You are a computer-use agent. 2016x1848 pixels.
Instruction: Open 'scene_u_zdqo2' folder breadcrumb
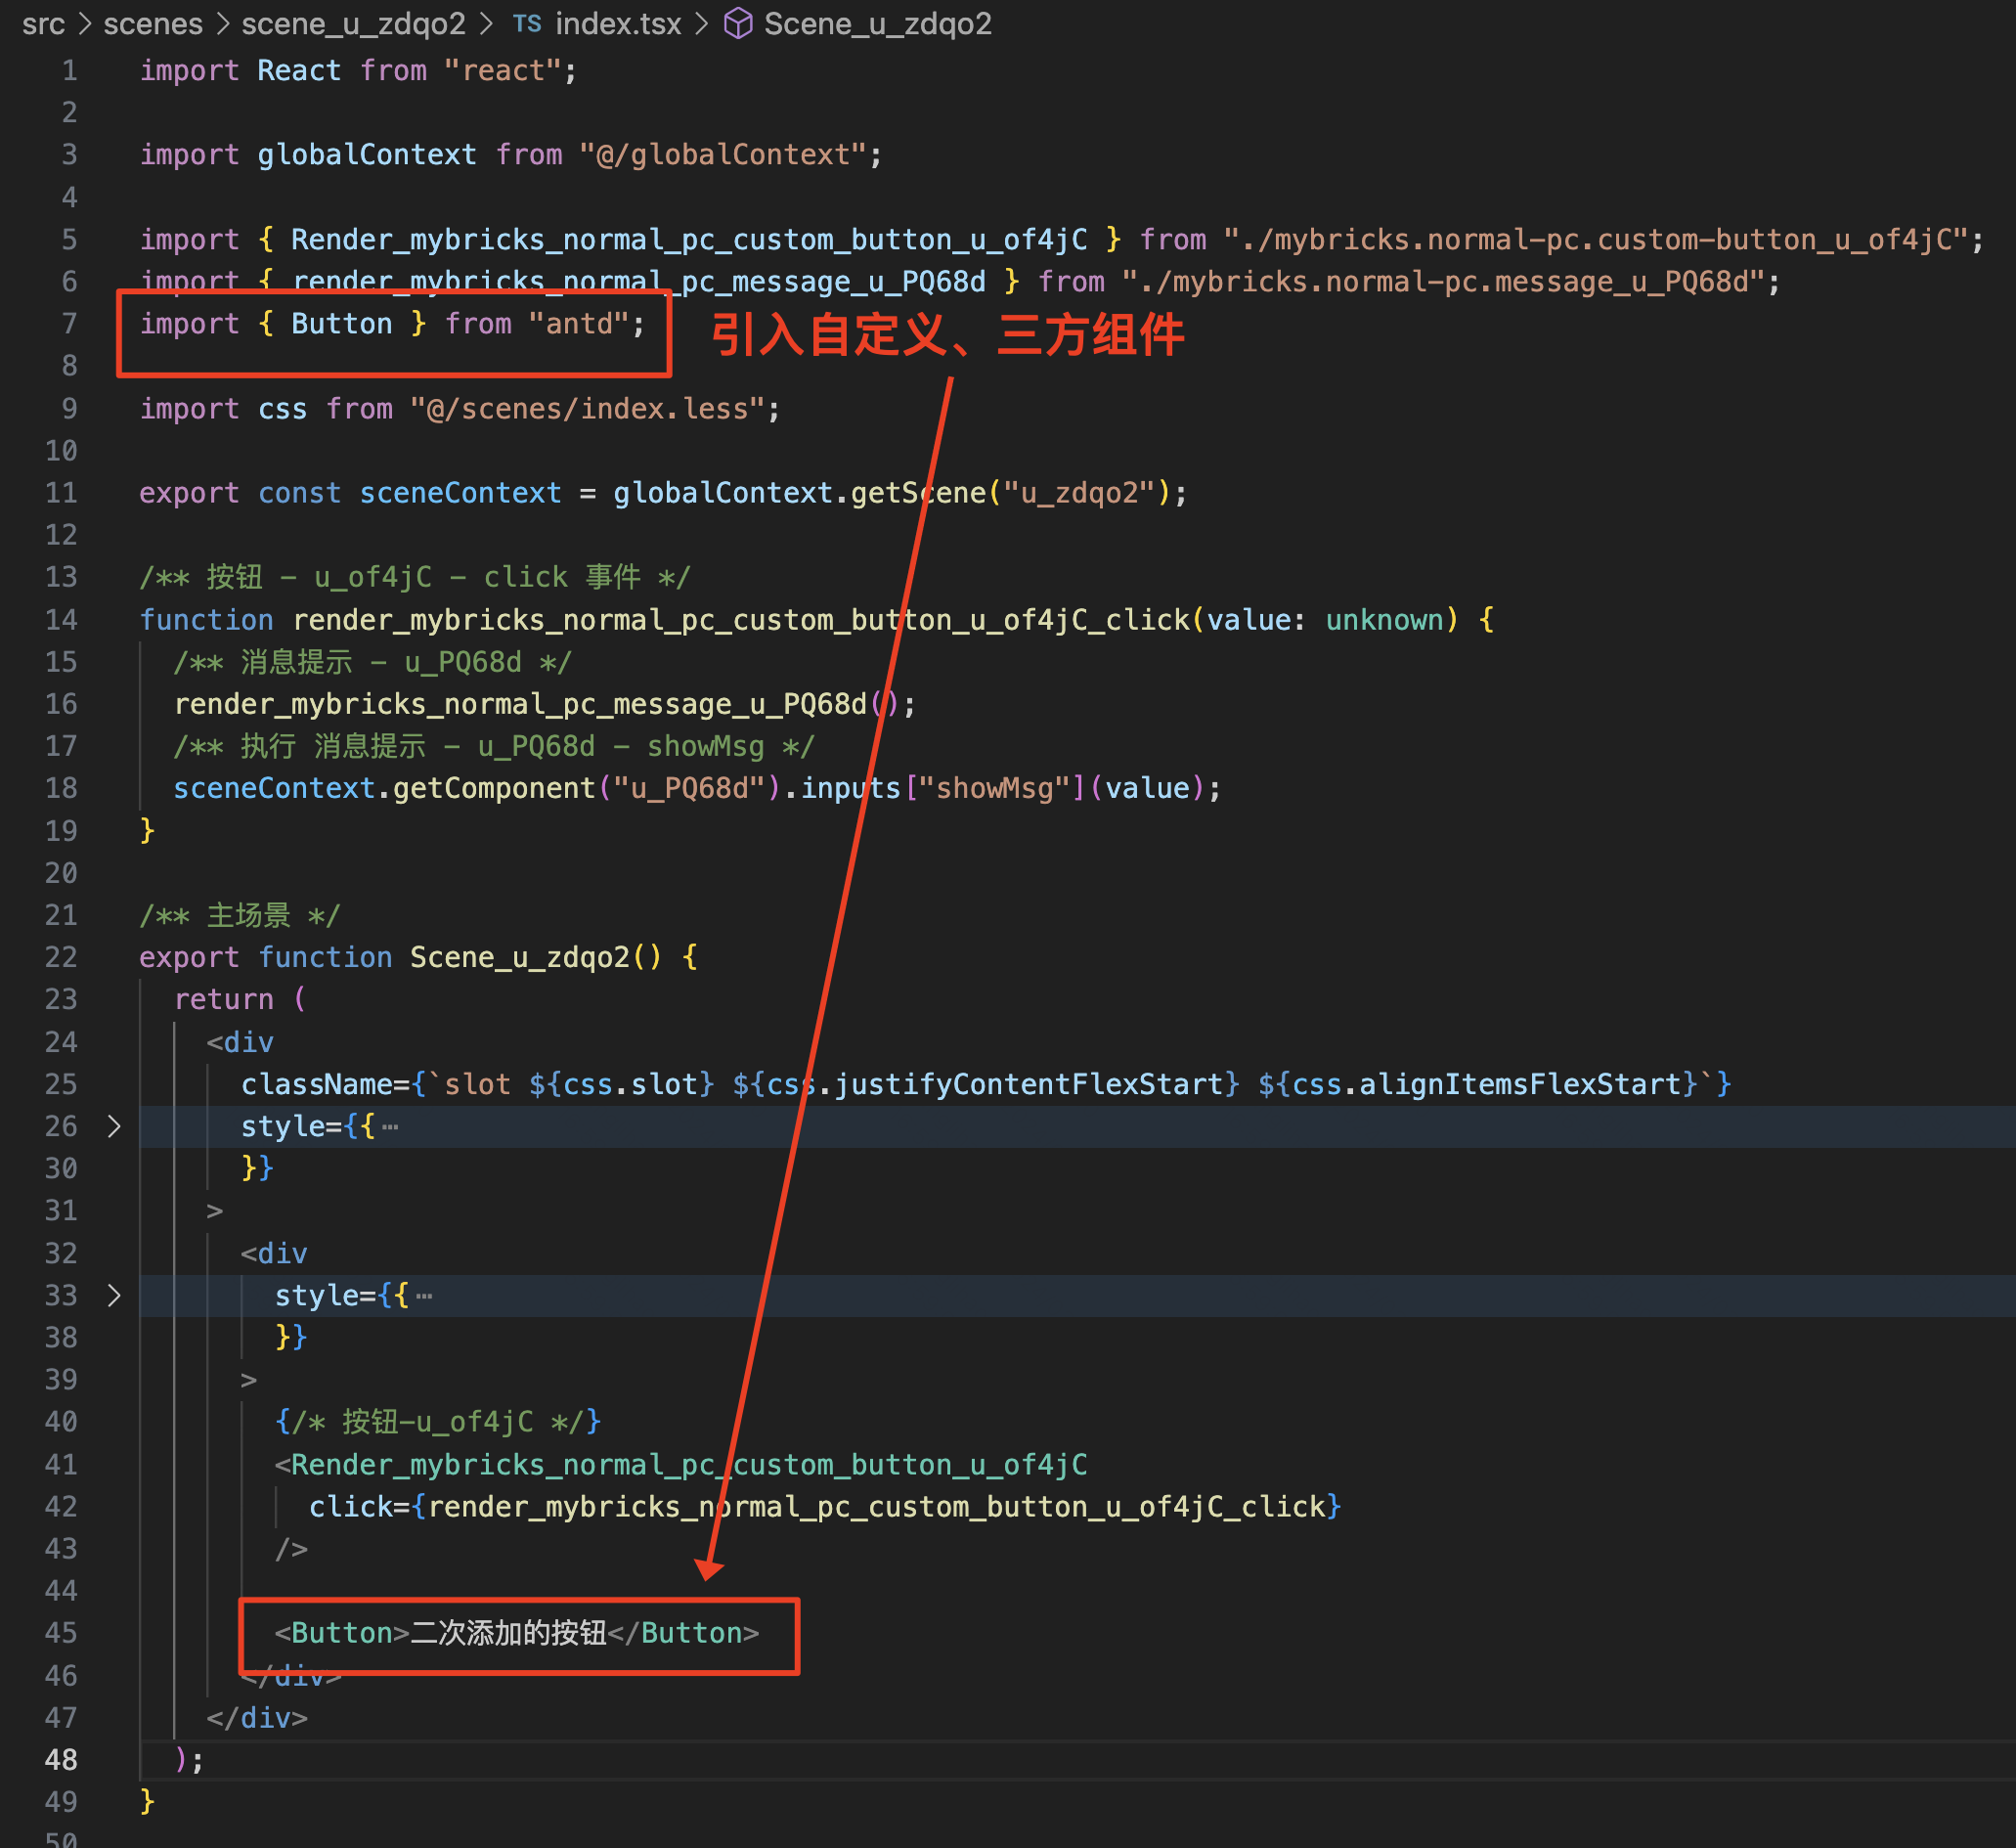(353, 24)
